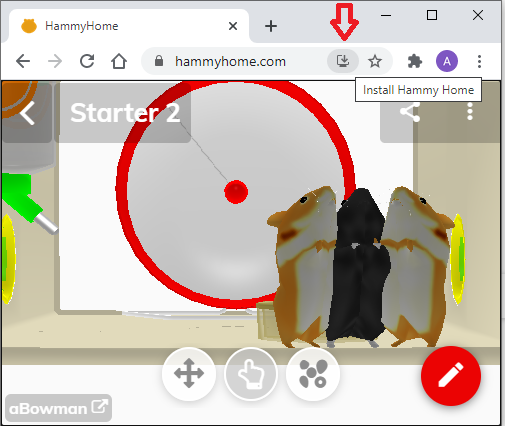Viewport: 505px width, 426px height.
Task: Open the purple profile avatar 'A'
Action: pyautogui.click(x=447, y=61)
